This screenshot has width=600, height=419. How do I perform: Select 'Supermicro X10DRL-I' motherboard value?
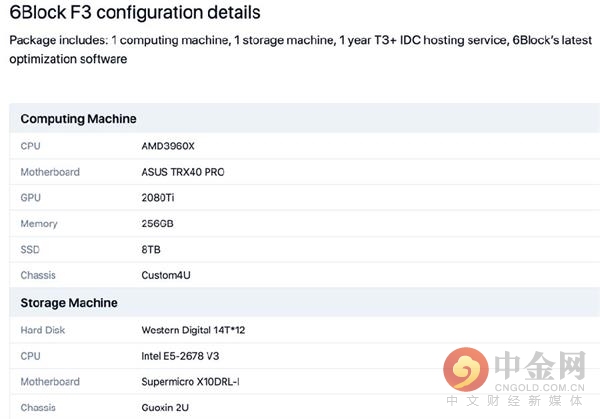point(190,382)
